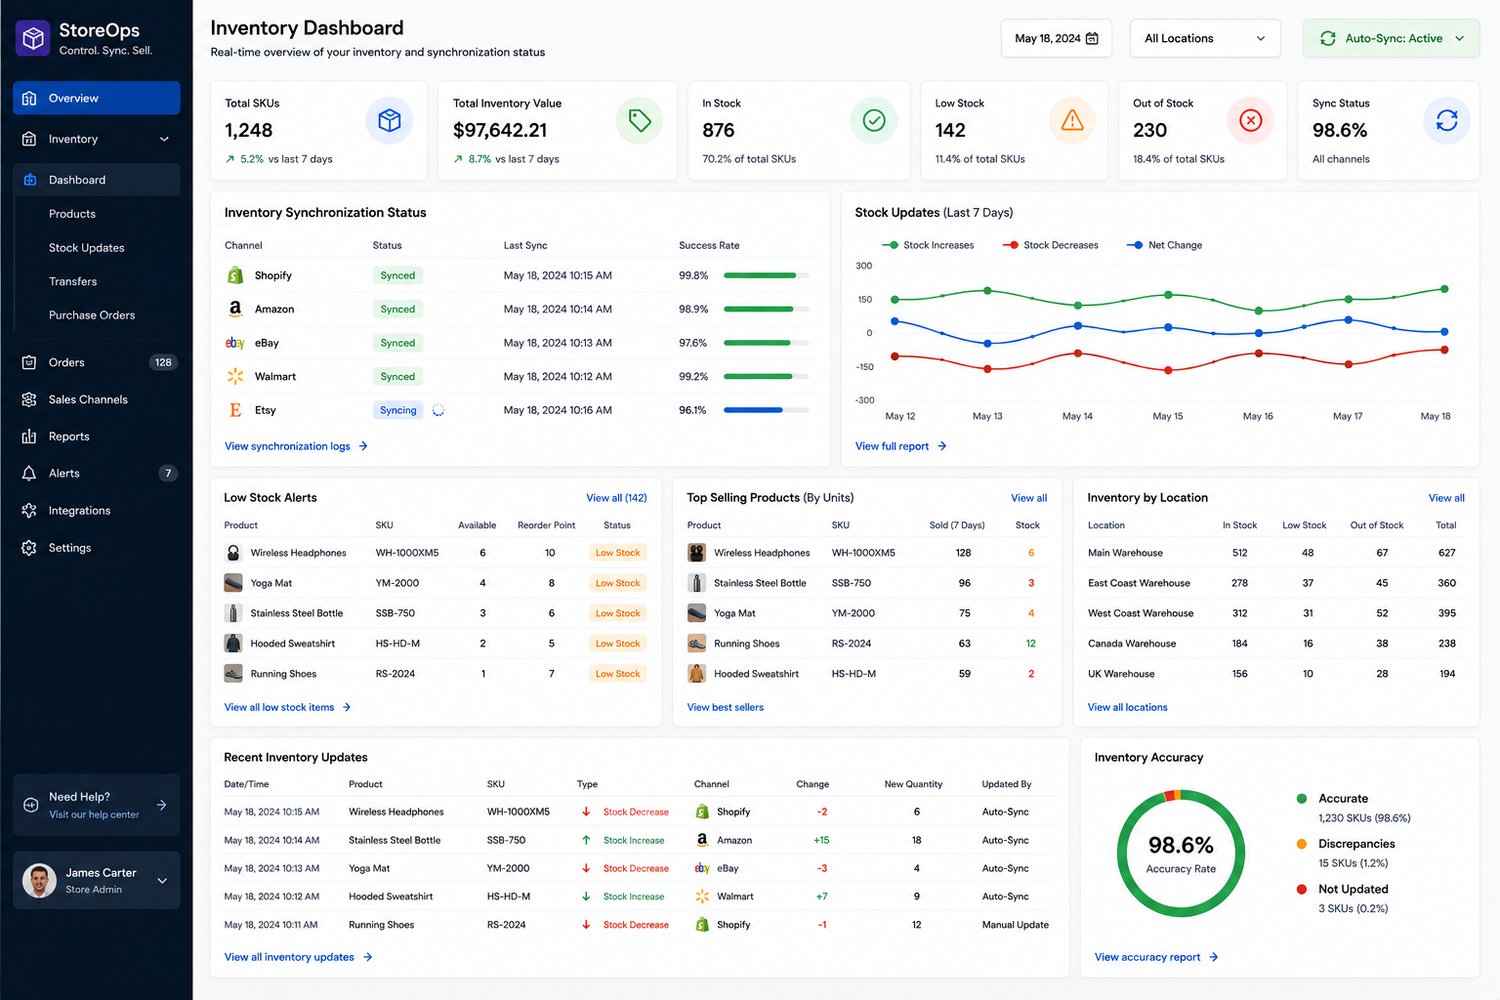Click View best sellers link
The height and width of the screenshot is (1000, 1500).
725,707
